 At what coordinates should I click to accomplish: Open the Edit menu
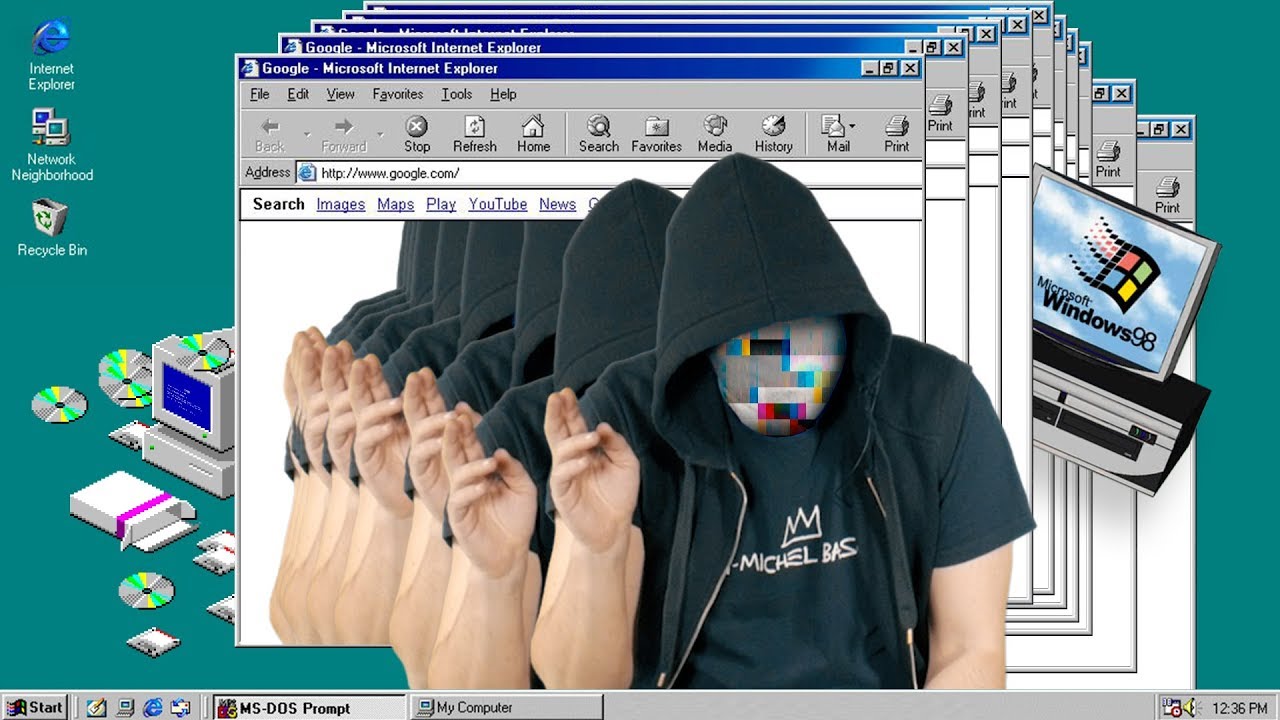[x=298, y=94]
